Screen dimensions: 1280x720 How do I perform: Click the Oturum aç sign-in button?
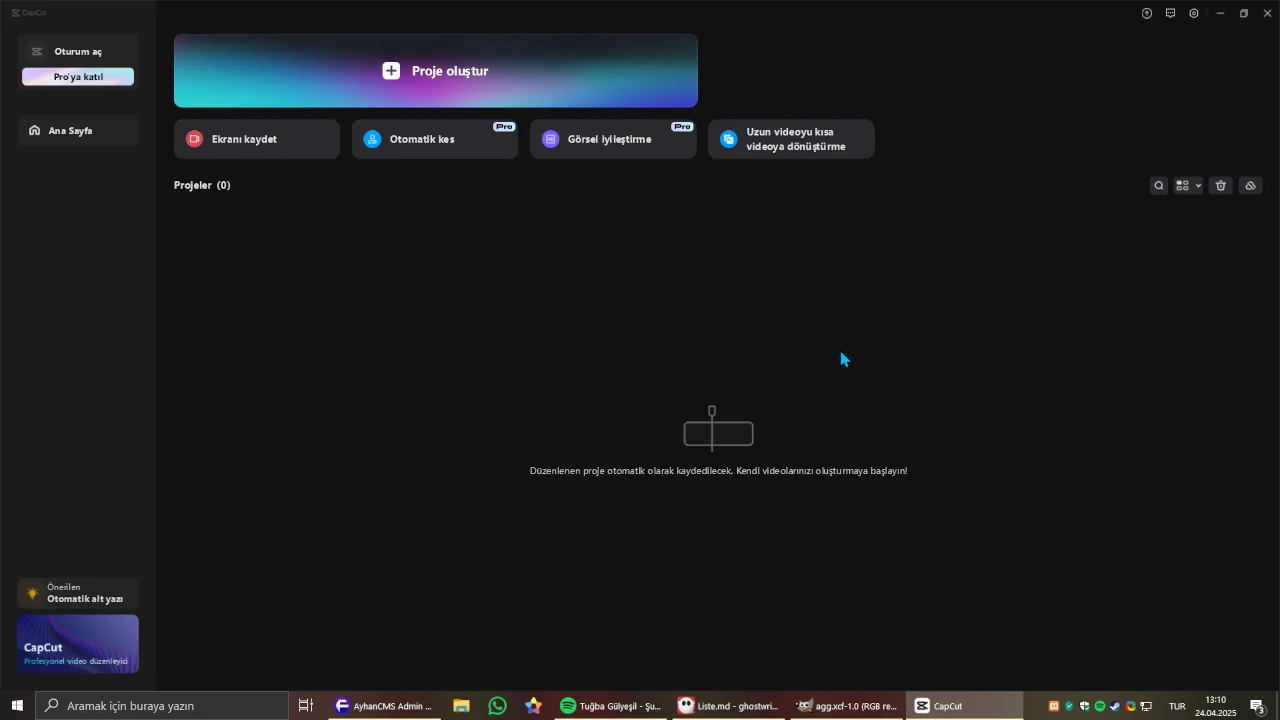tap(78, 51)
